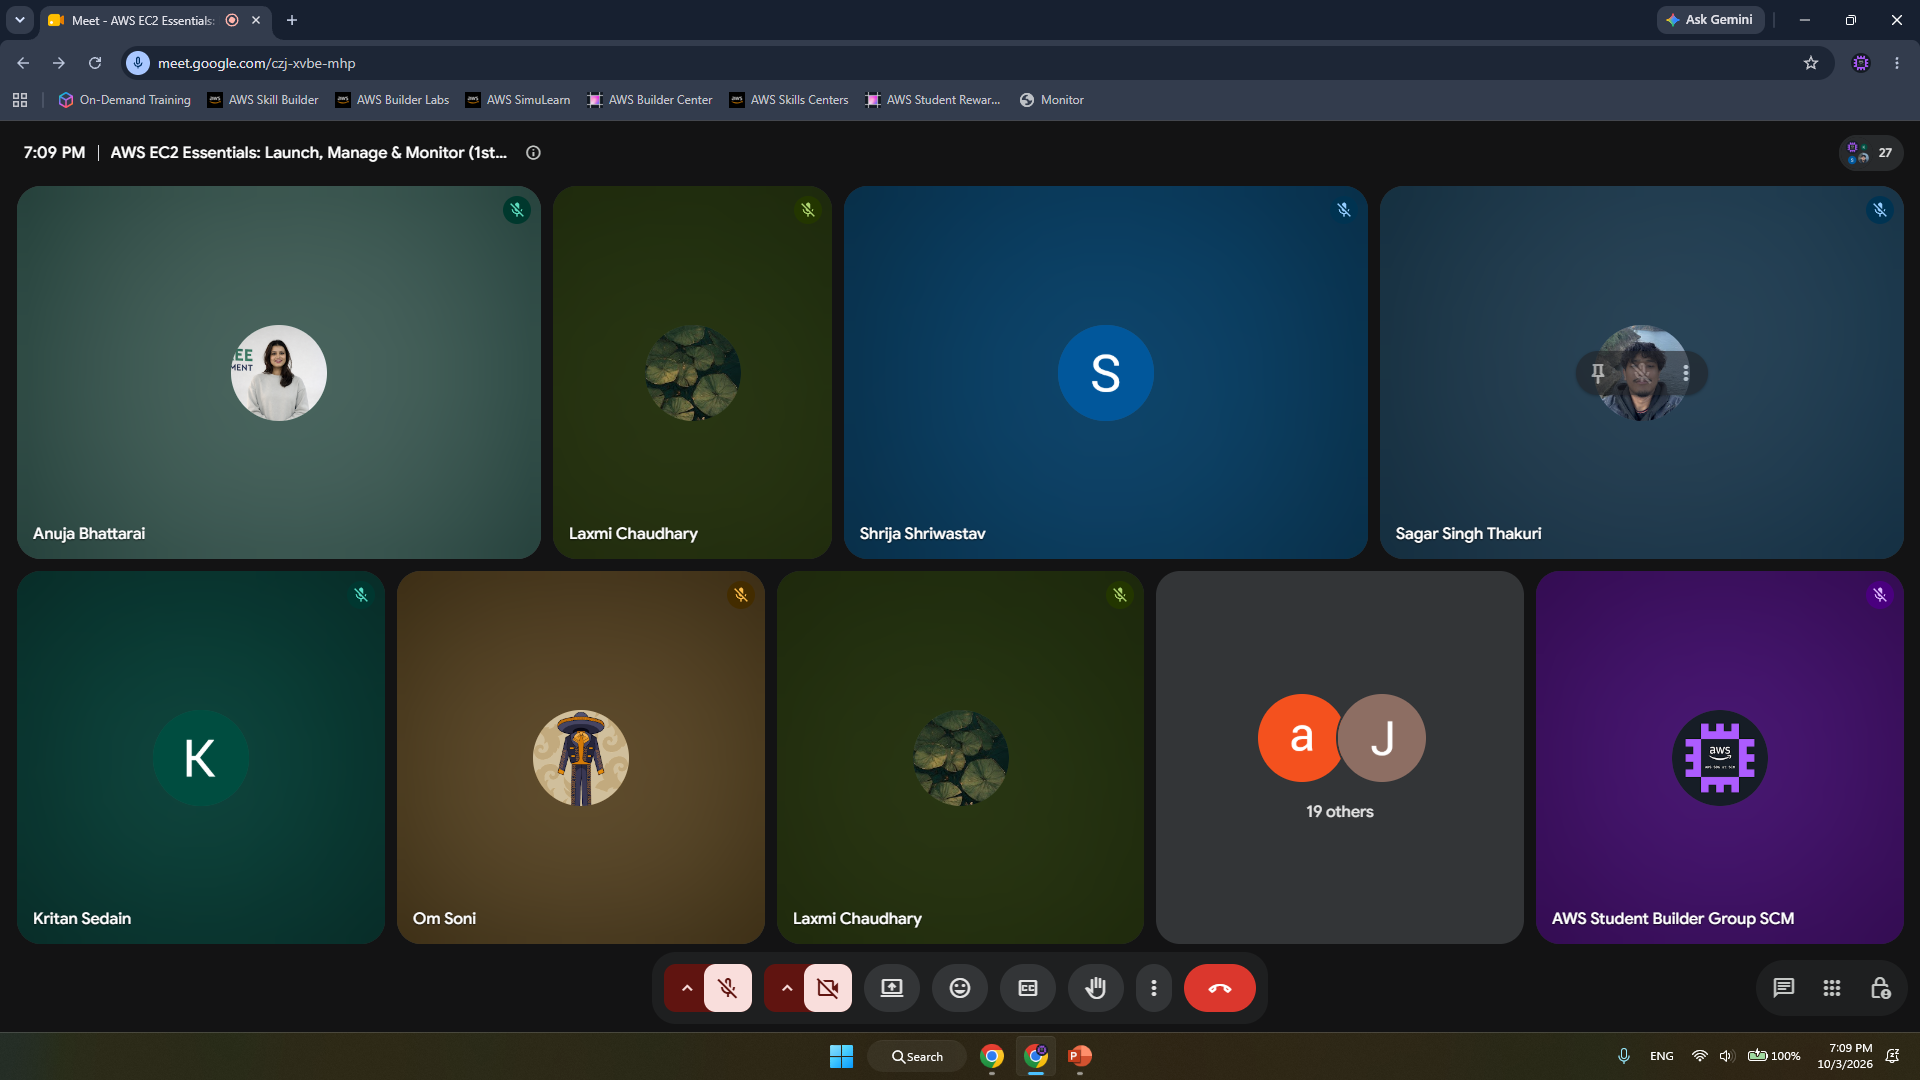Open host controls lock icon

(x=1880, y=988)
